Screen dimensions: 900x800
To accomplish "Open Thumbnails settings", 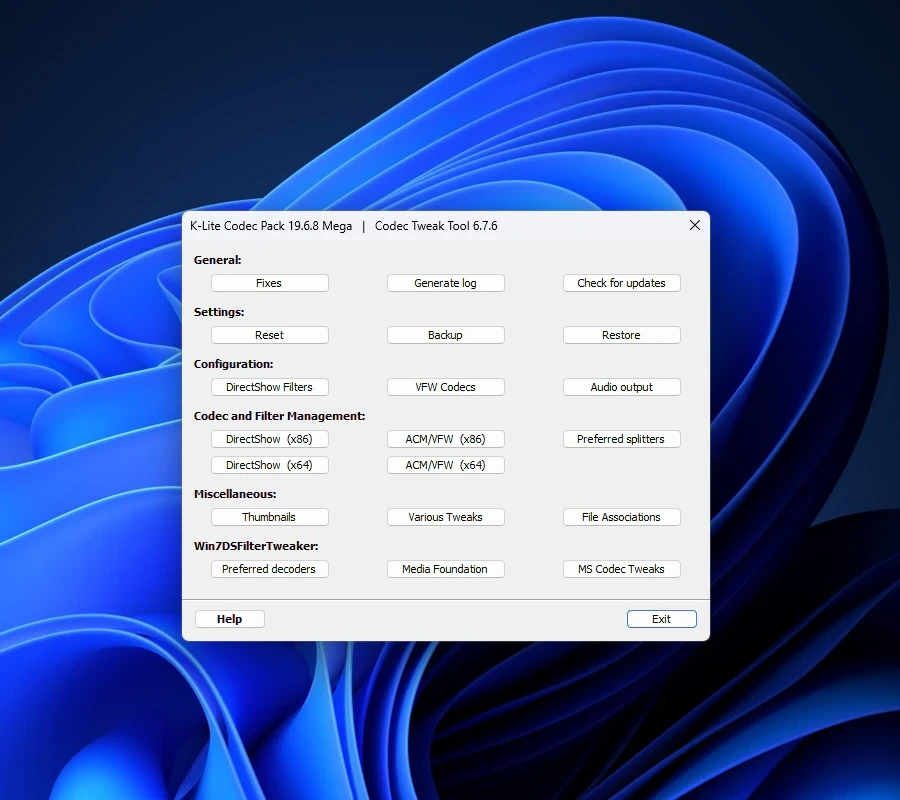I will coord(269,517).
